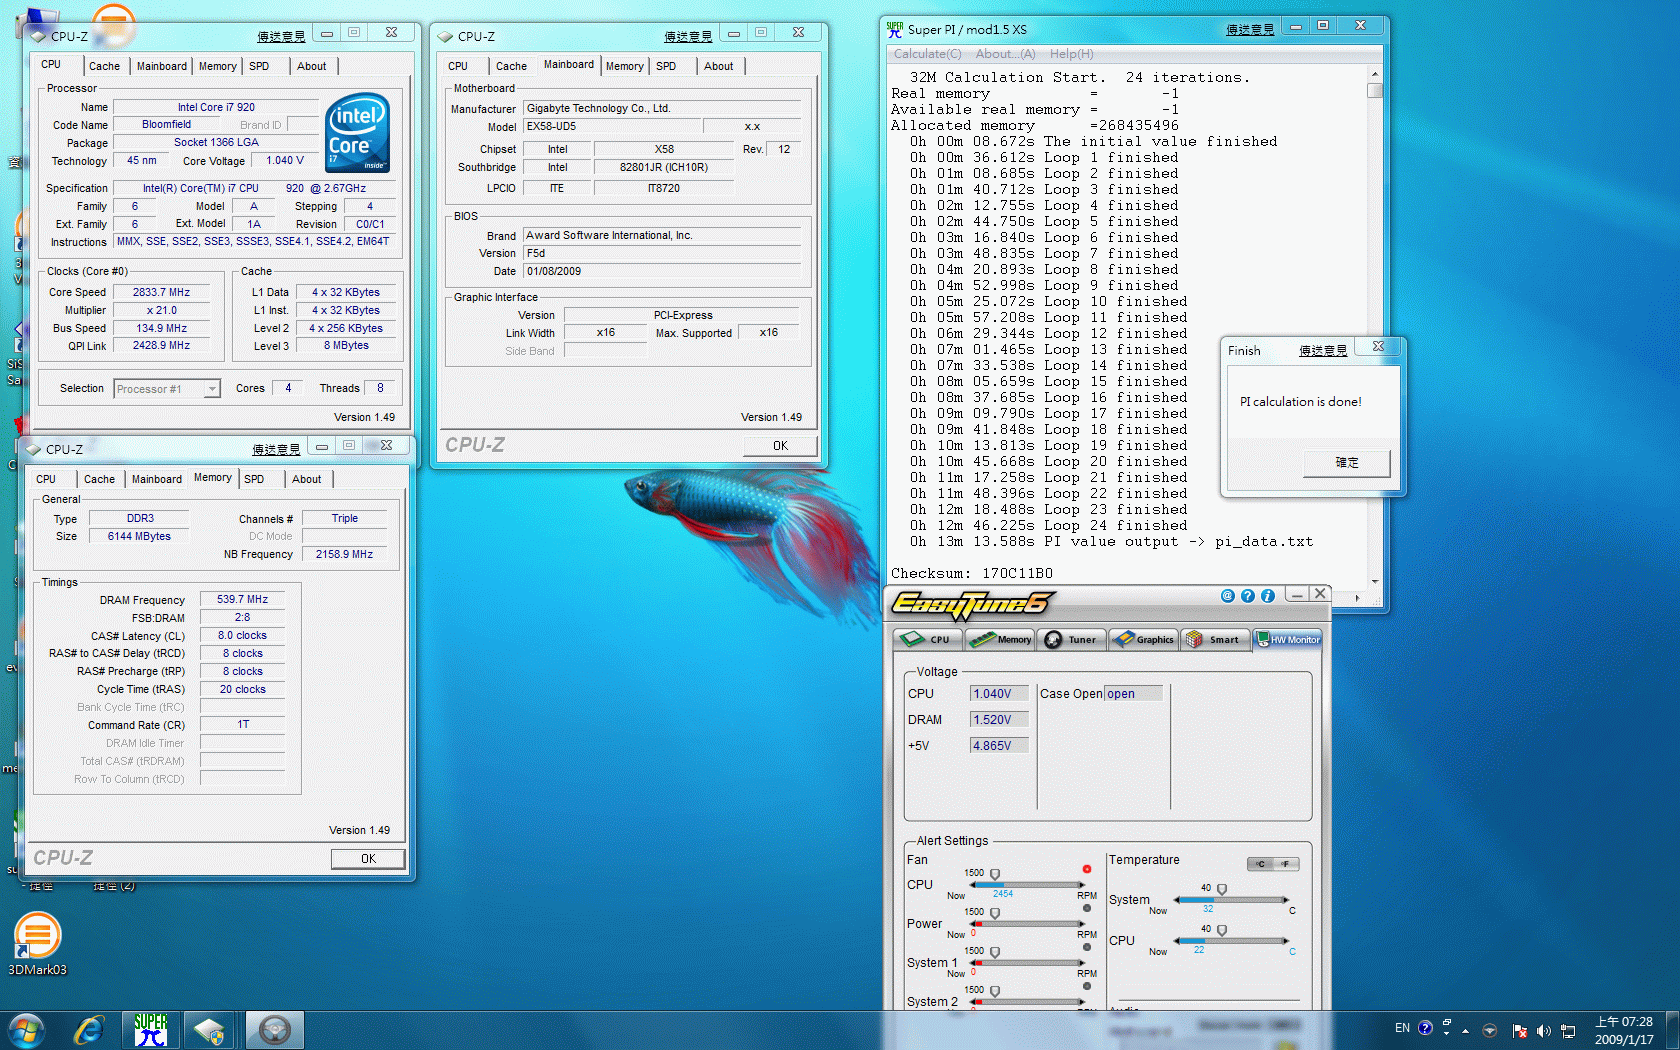Confirm the PI calculation done dialog

[1346, 463]
